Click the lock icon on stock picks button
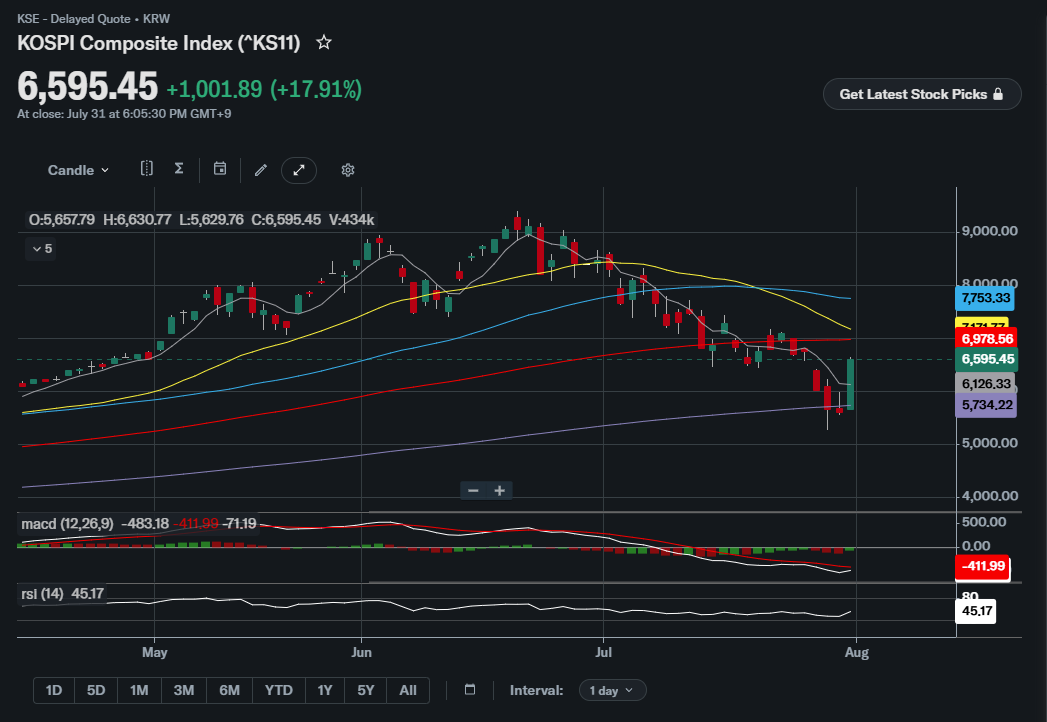Image resolution: width=1047 pixels, height=722 pixels. point(998,94)
